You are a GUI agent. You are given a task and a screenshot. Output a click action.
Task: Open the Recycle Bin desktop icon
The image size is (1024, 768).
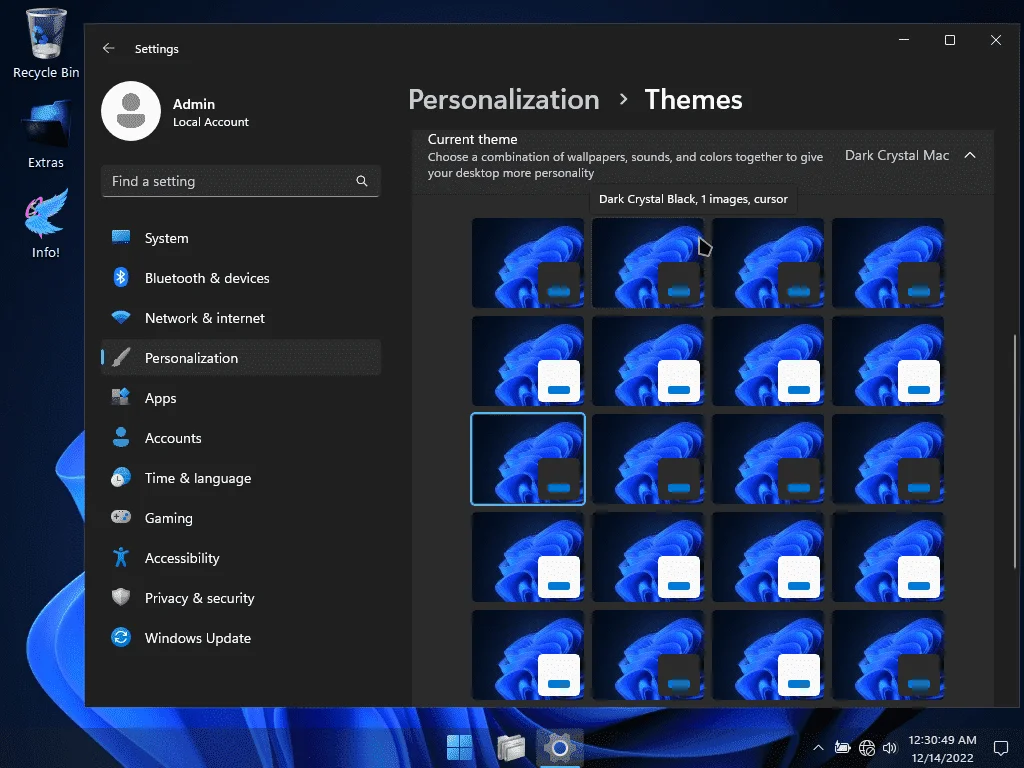(46, 43)
